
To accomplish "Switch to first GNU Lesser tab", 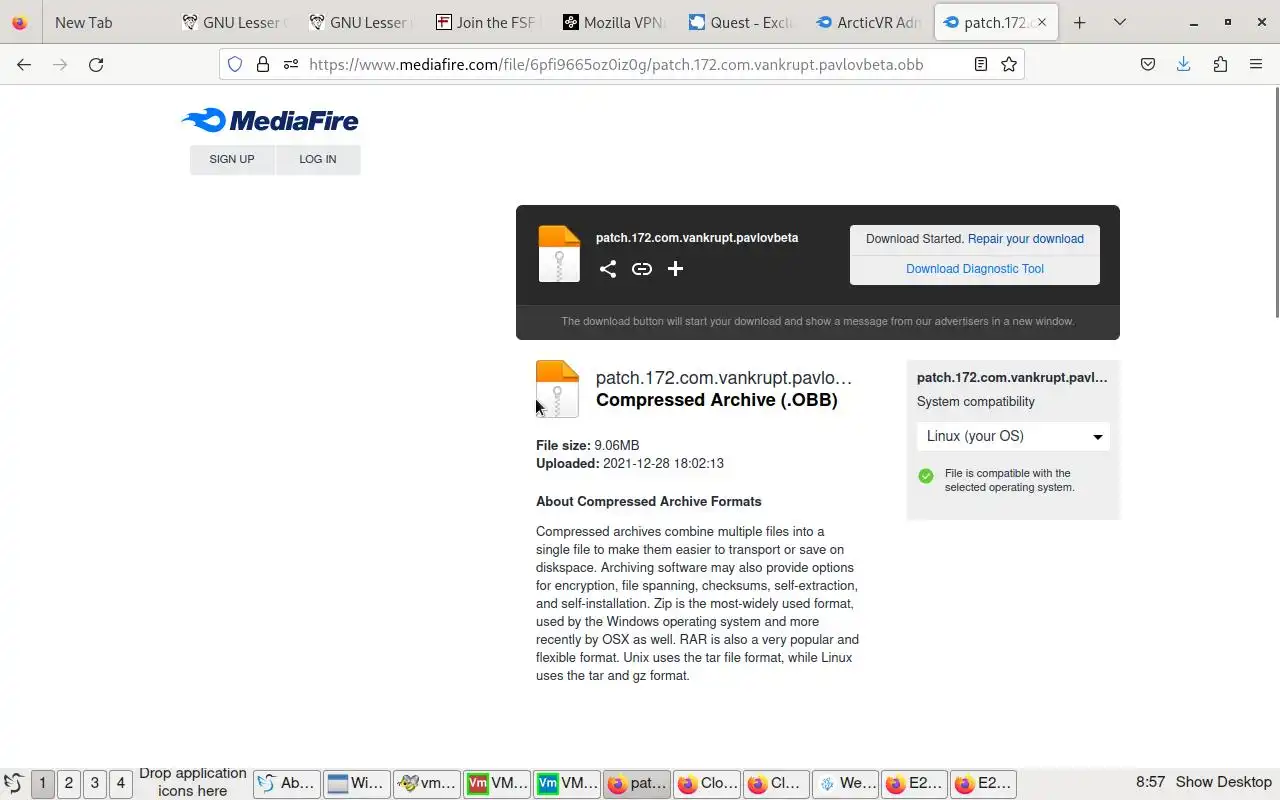I will [234, 22].
